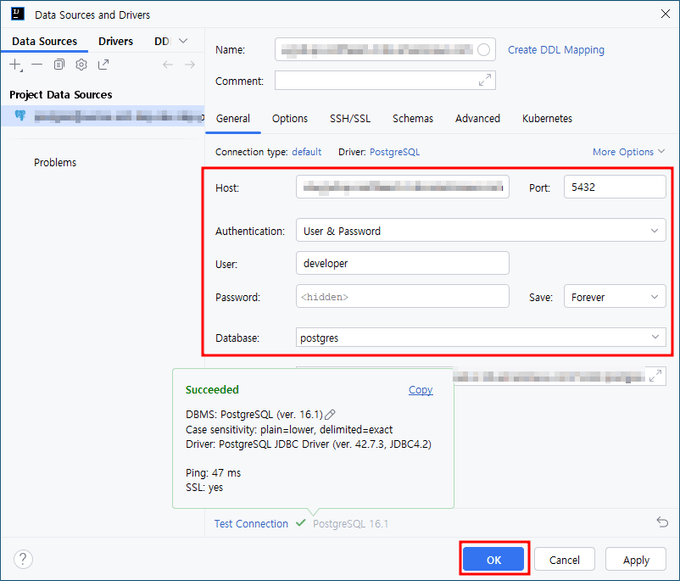
Task: Open driver settings via the gear icon
Action: tap(81, 64)
